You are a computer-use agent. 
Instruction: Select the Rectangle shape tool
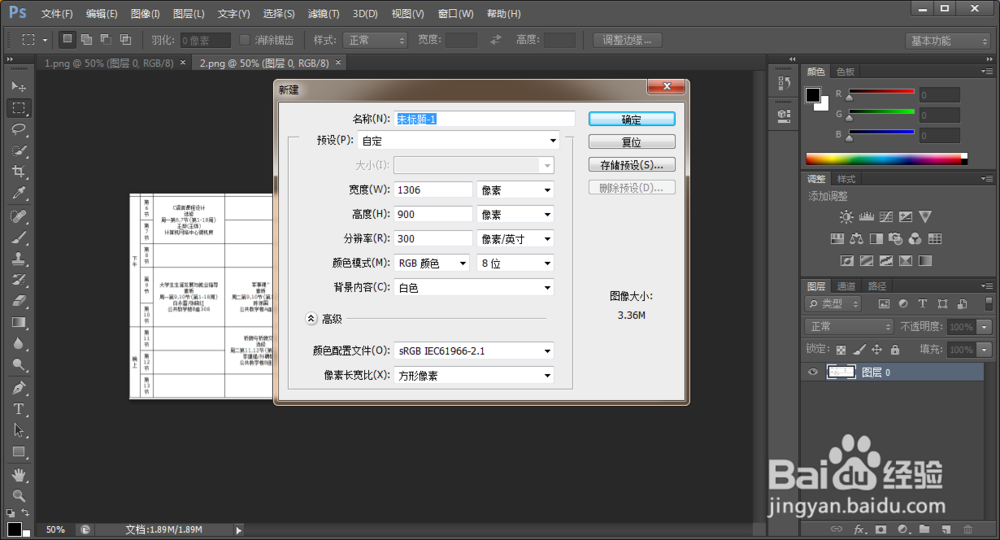click(x=18, y=452)
